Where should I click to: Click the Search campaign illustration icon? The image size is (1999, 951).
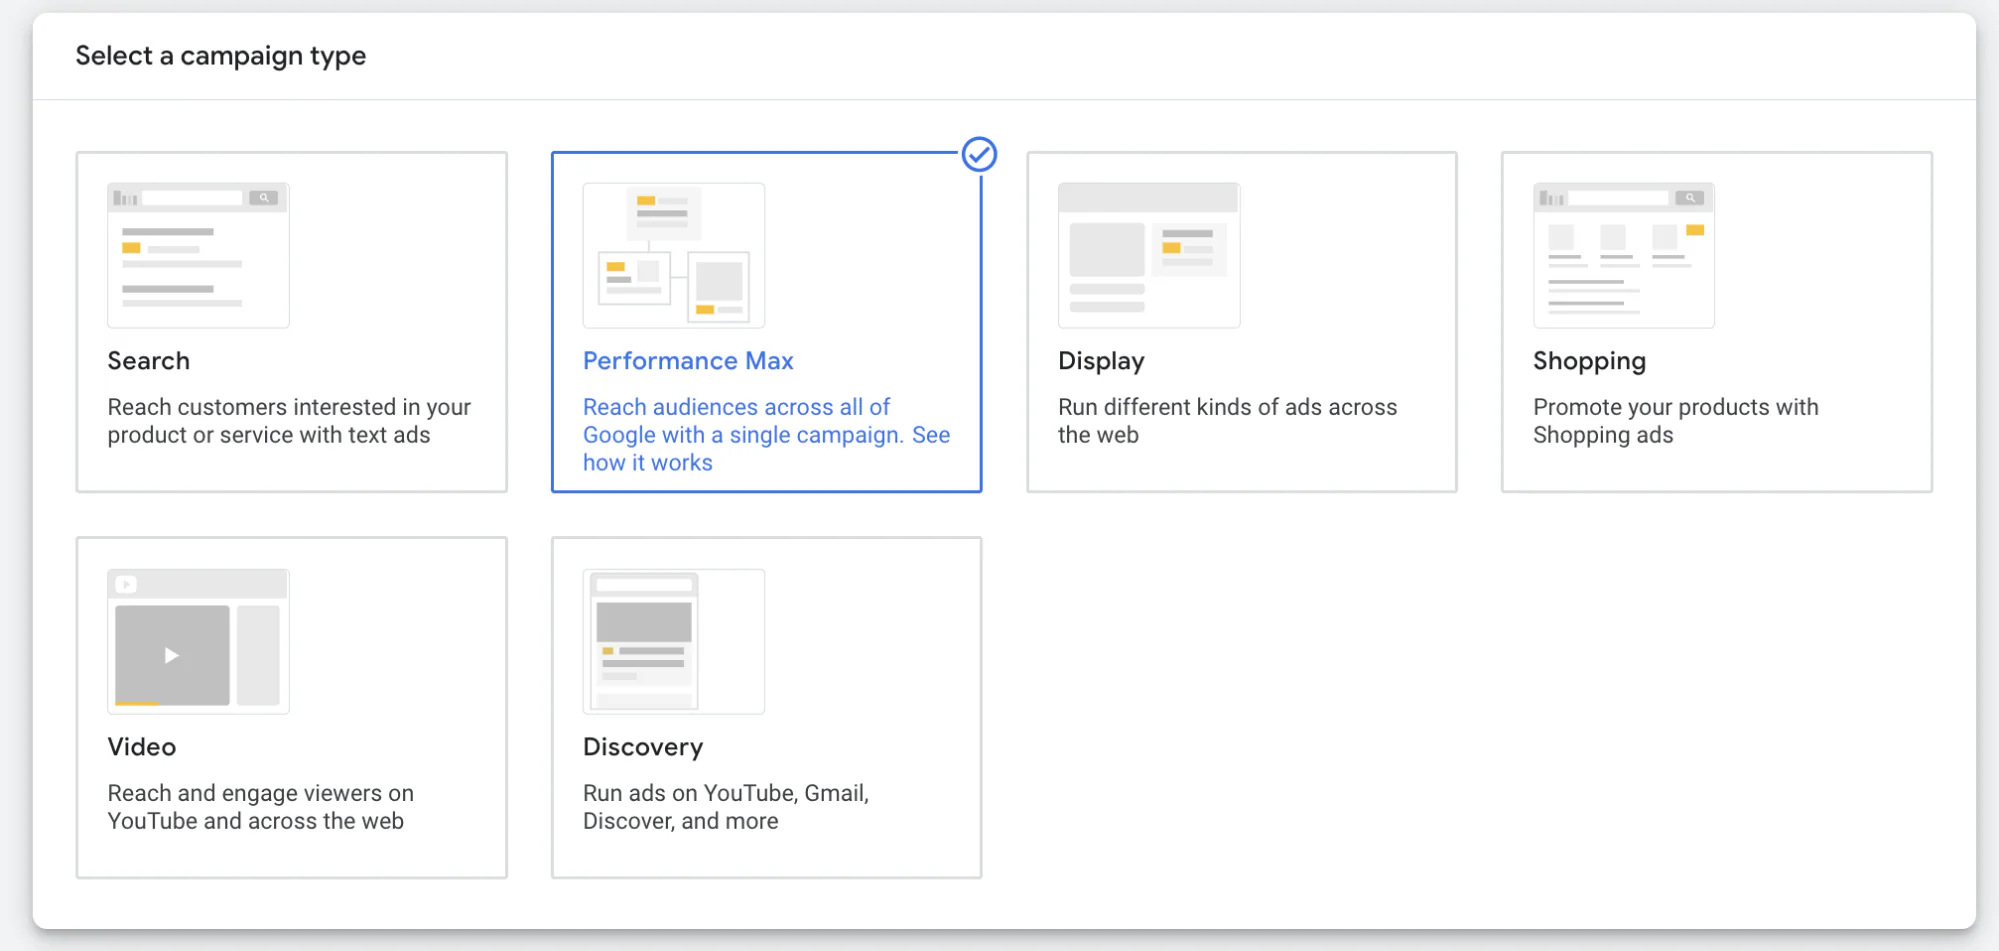(x=198, y=255)
